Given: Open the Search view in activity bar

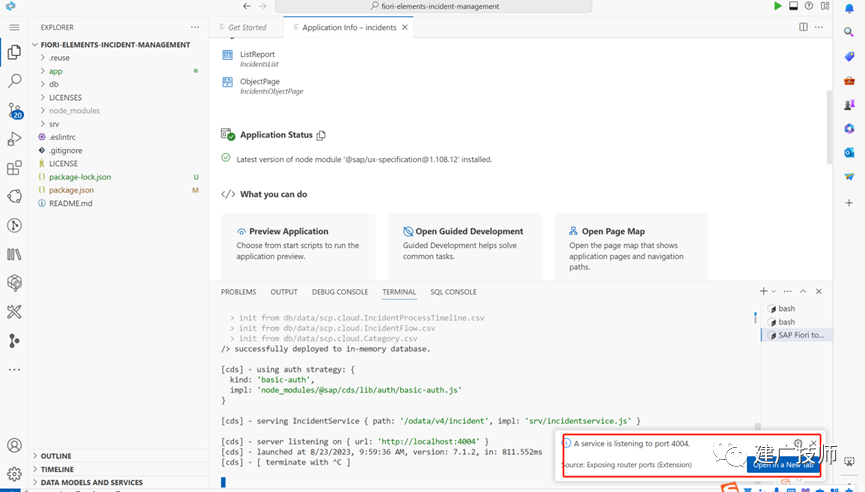Looking at the screenshot, I should tap(14, 81).
